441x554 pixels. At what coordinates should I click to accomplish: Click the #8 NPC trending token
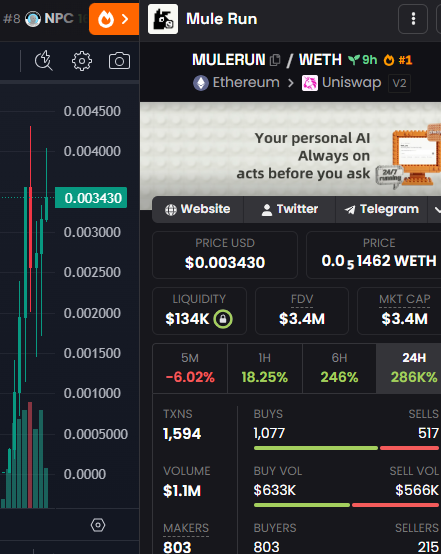(x=44, y=18)
